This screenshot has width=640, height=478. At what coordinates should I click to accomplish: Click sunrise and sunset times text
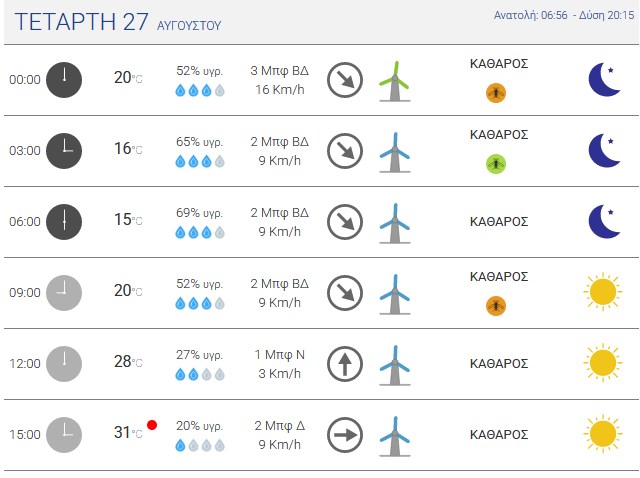click(x=564, y=16)
